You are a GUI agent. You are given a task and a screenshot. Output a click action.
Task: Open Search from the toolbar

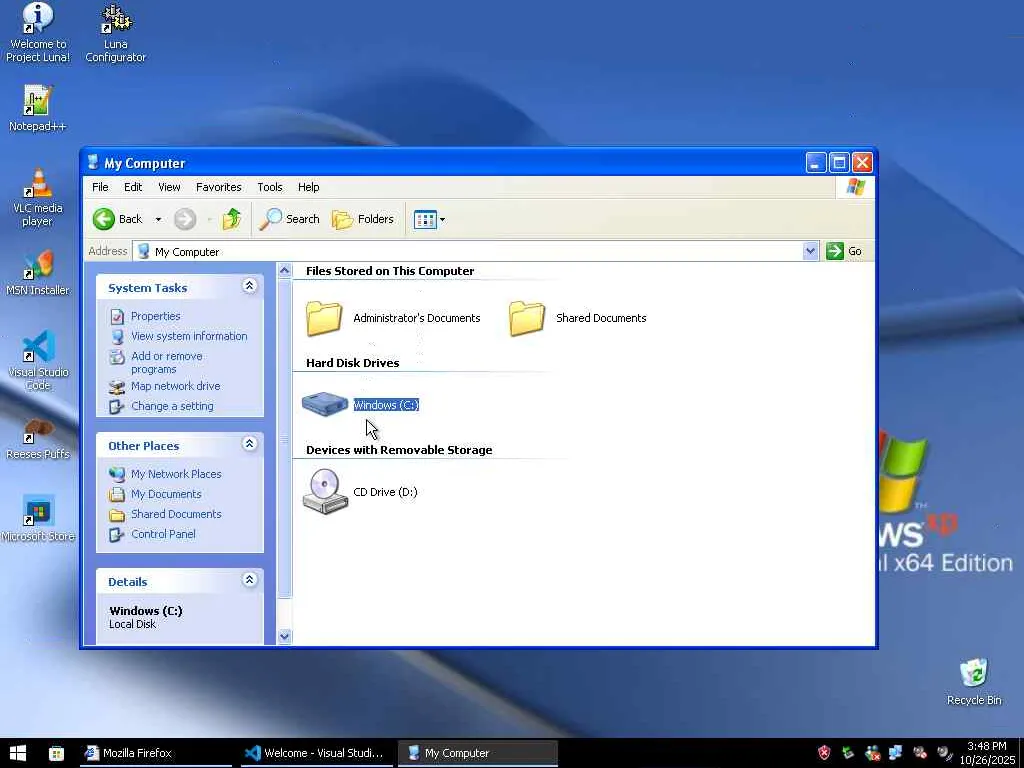pyautogui.click(x=289, y=219)
